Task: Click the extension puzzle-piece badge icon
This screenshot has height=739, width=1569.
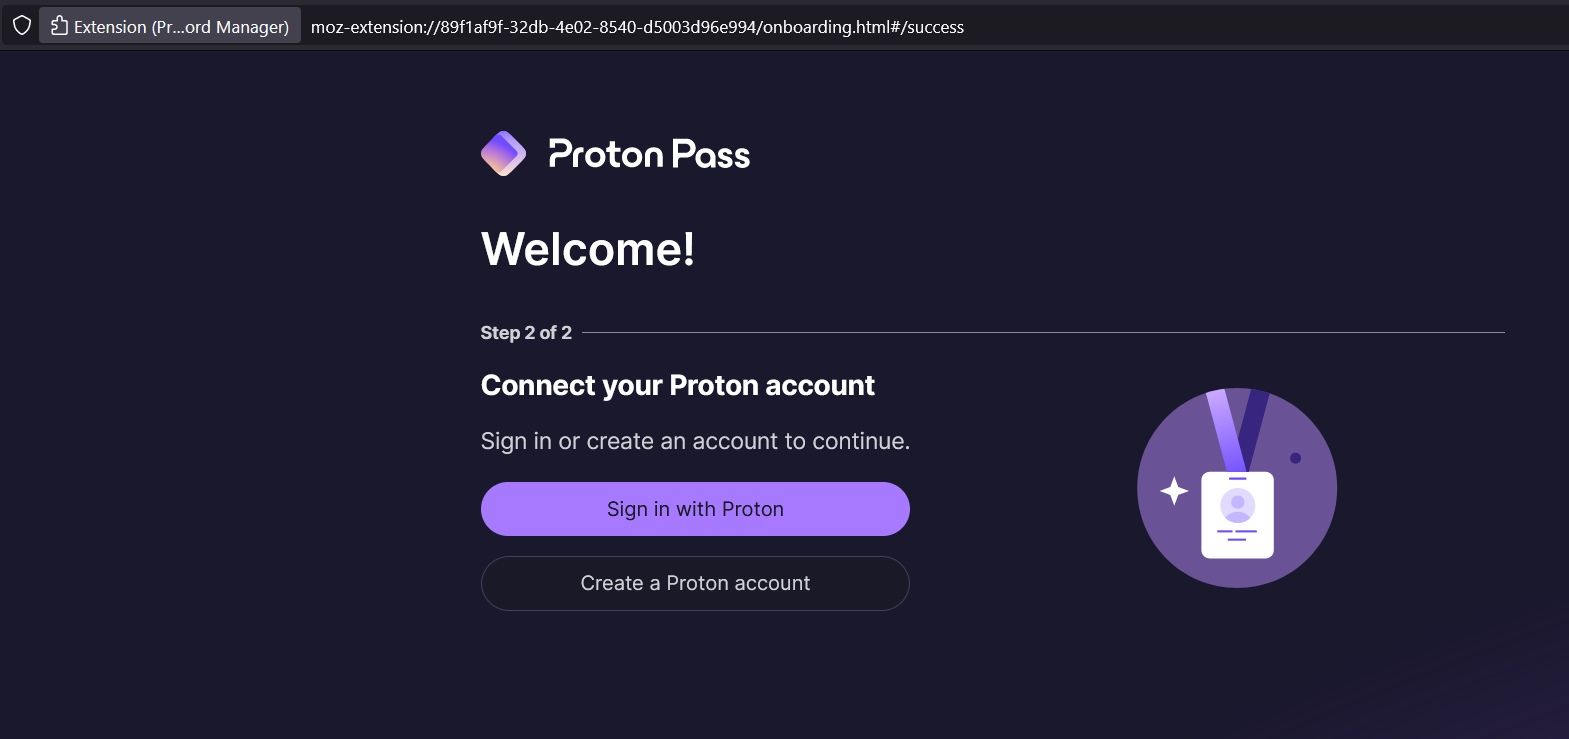Action: click(x=58, y=25)
